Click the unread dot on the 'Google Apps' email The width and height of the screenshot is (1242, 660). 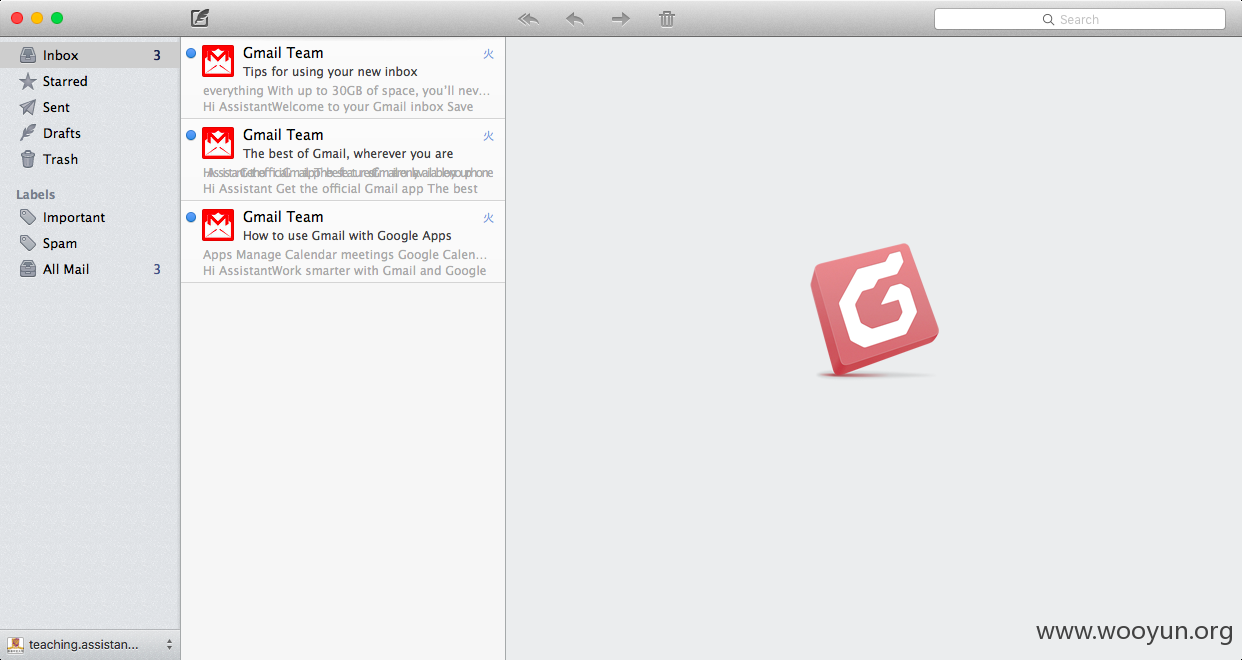coord(191,217)
